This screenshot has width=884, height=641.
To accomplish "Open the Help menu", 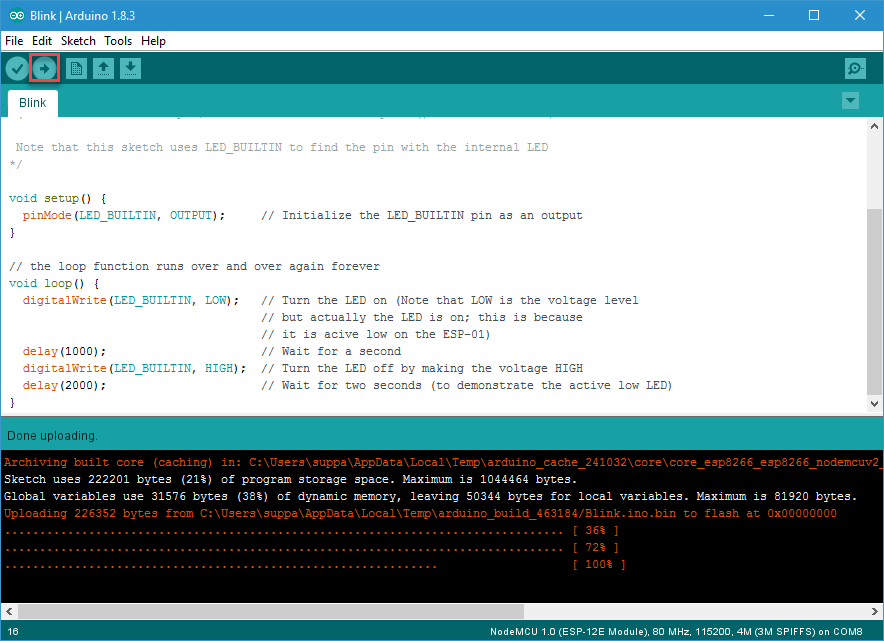I will tap(153, 41).
